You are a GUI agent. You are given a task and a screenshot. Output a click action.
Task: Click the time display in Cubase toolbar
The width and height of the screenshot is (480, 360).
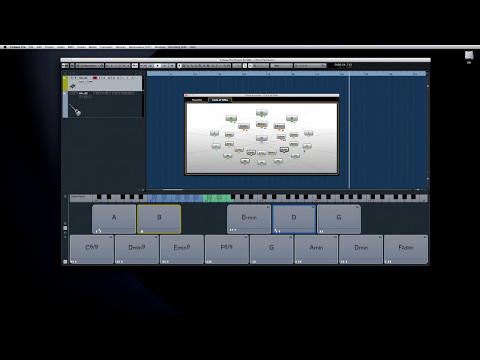pos(343,65)
